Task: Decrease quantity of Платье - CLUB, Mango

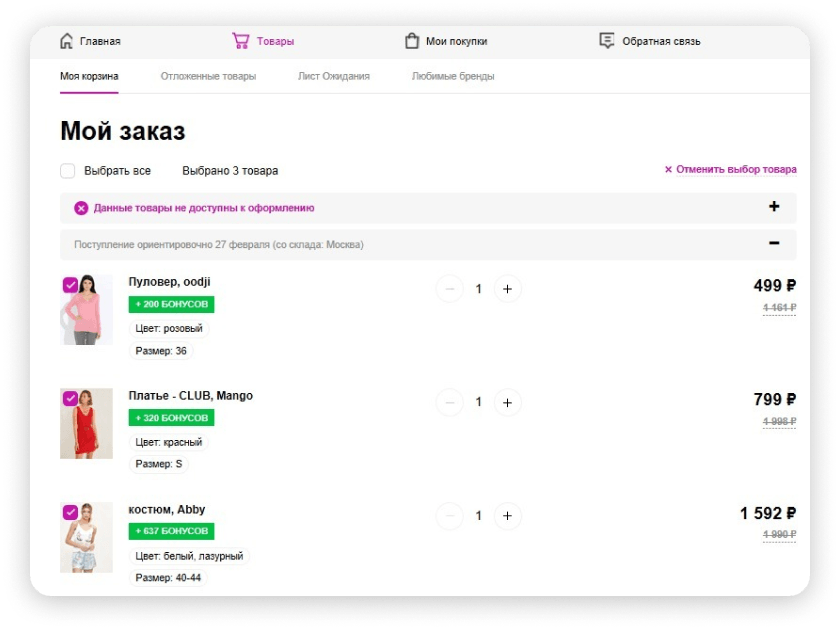Action: click(450, 402)
